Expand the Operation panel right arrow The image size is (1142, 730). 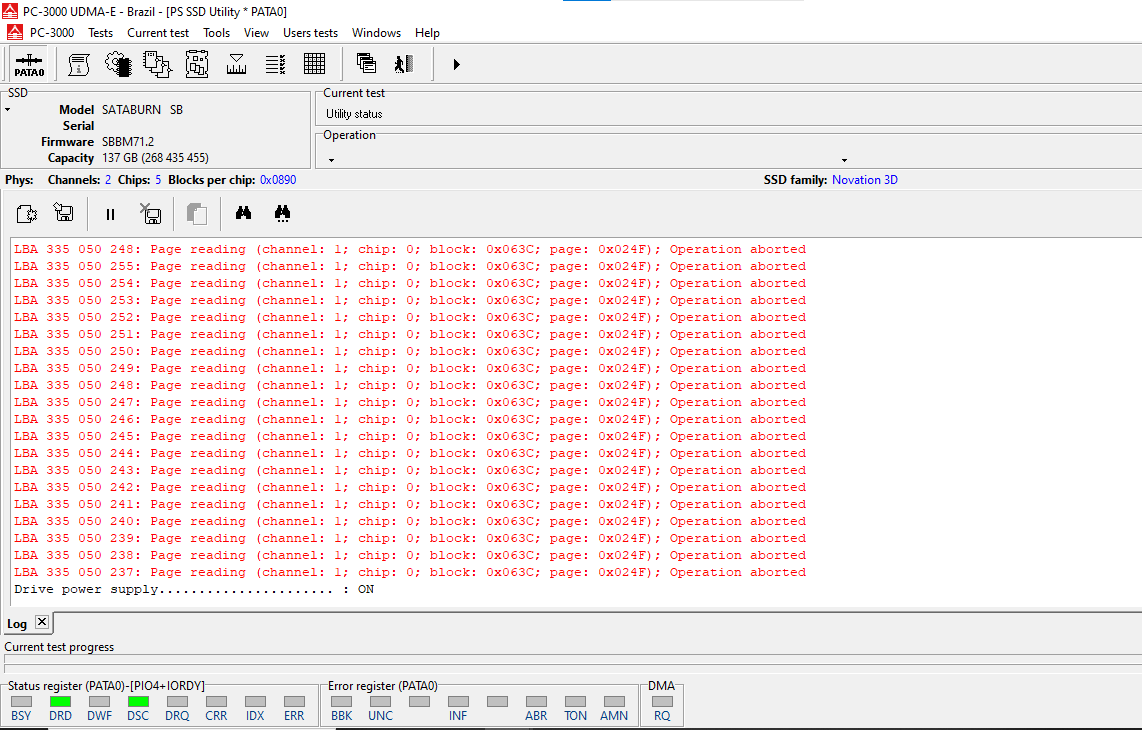click(844, 160)
